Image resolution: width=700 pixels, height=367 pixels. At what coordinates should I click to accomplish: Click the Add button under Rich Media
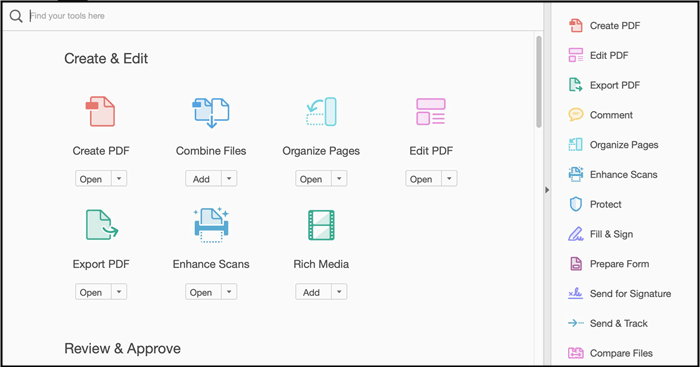(x=312, y=292)
